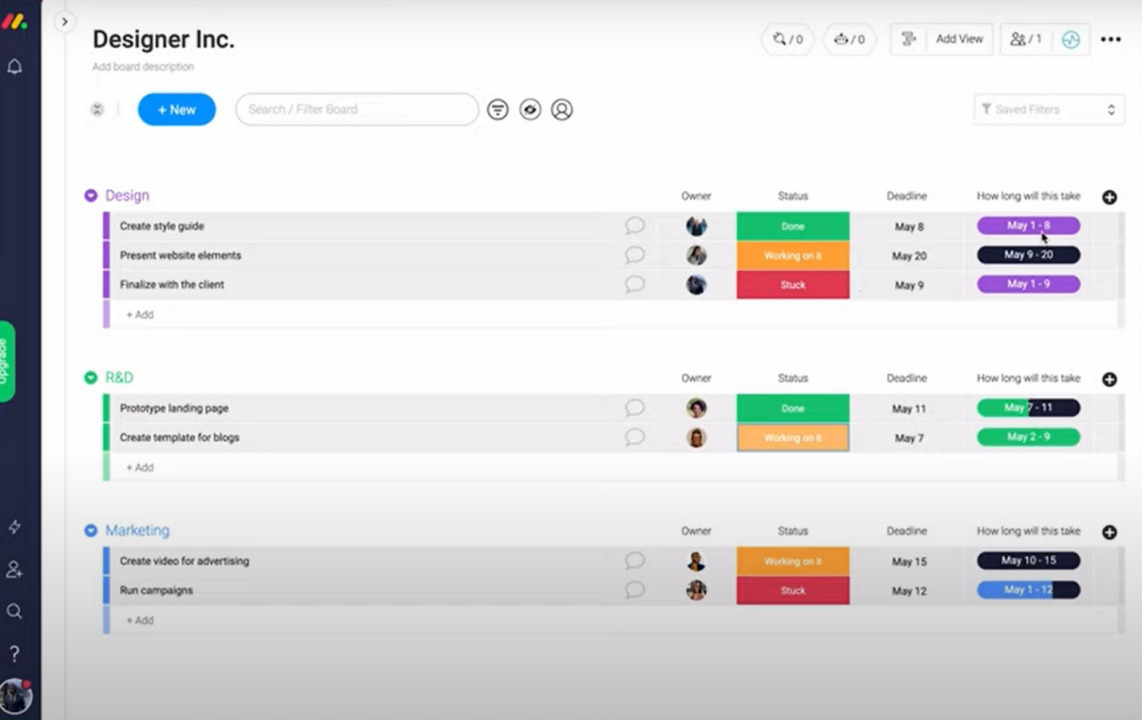Click the May 1 - 8 timeline bar for Create style guide
The height and width of the screenshot is (720, 1142).
(x=1028, y=226)
